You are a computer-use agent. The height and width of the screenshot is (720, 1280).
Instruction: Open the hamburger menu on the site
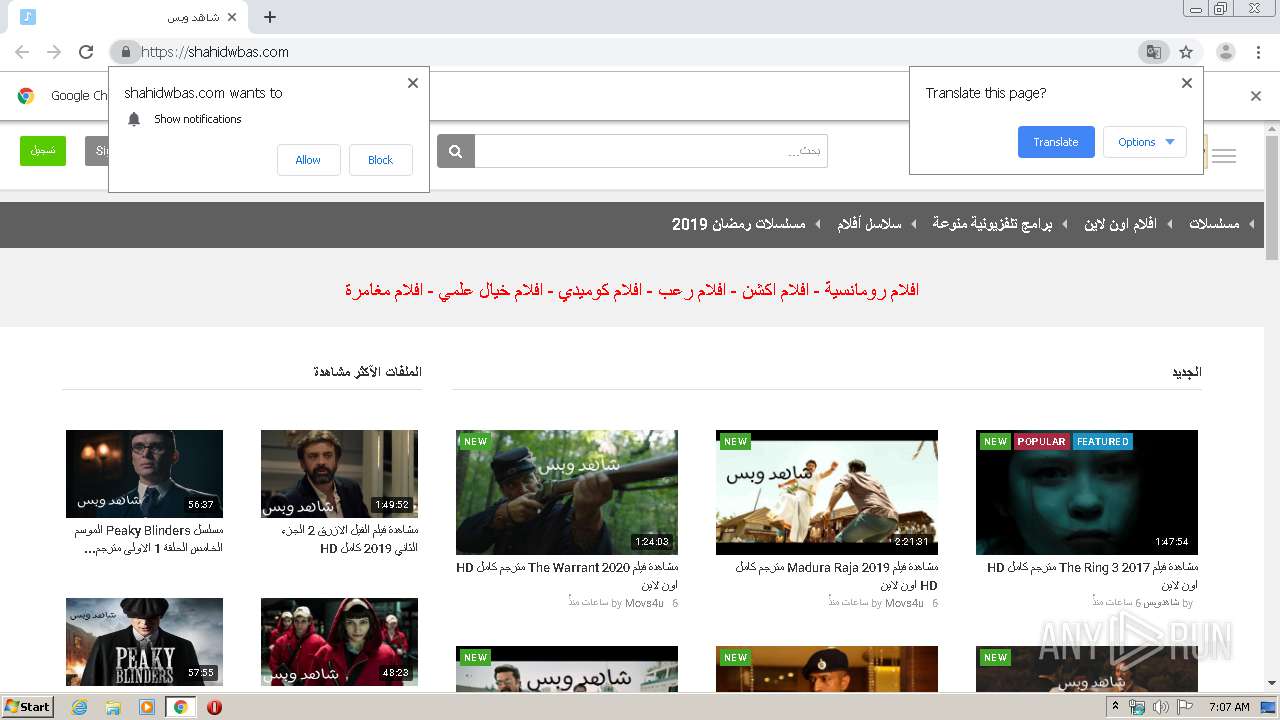1224,156
